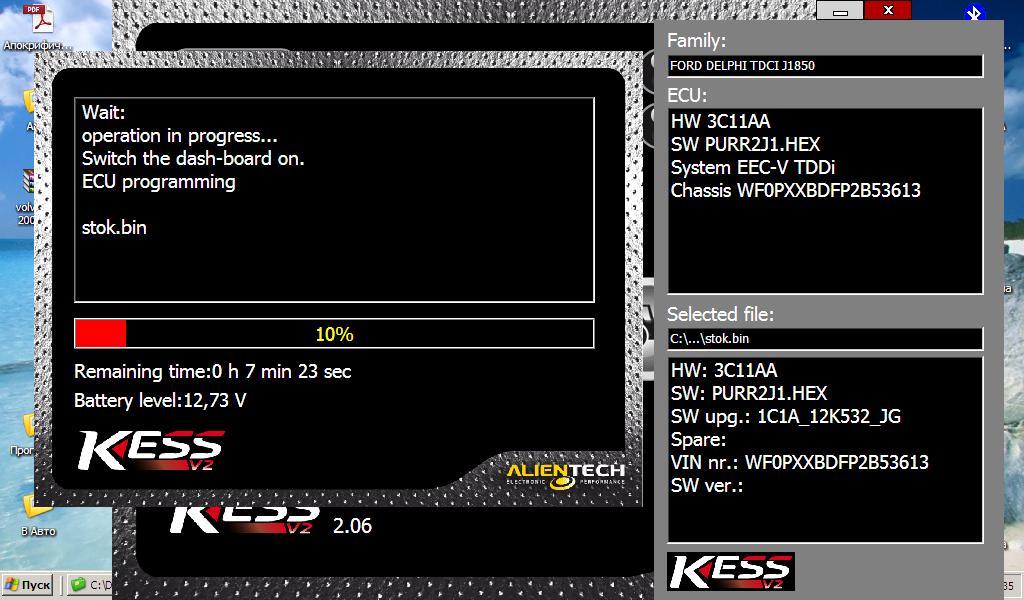The width and height of the screenshot is (1024, 600).
Task: Click the "SW ver.:" line in file info
Action: [x=707, y=486]
